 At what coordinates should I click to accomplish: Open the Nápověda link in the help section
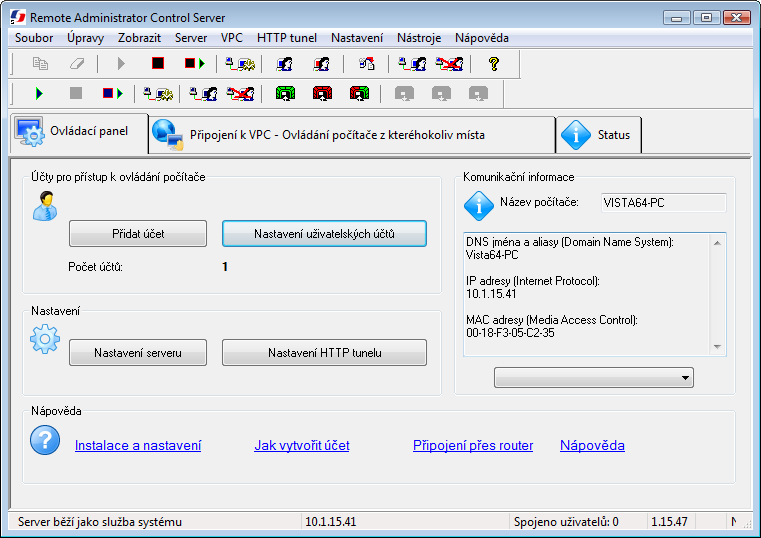click(592, 445)
